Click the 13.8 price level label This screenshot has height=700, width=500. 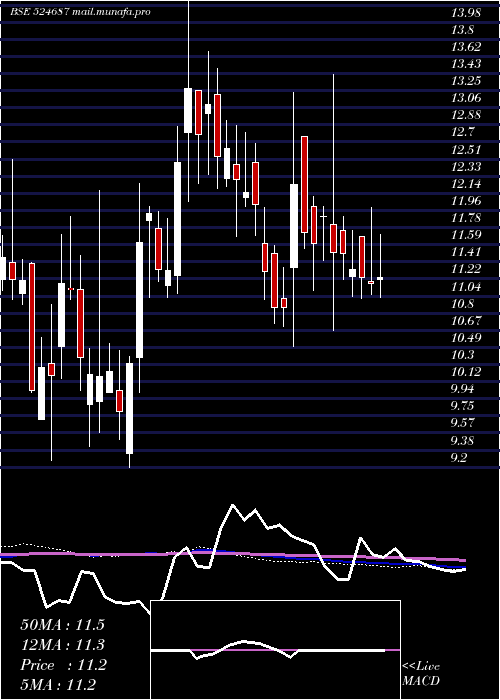coord(462,30)
